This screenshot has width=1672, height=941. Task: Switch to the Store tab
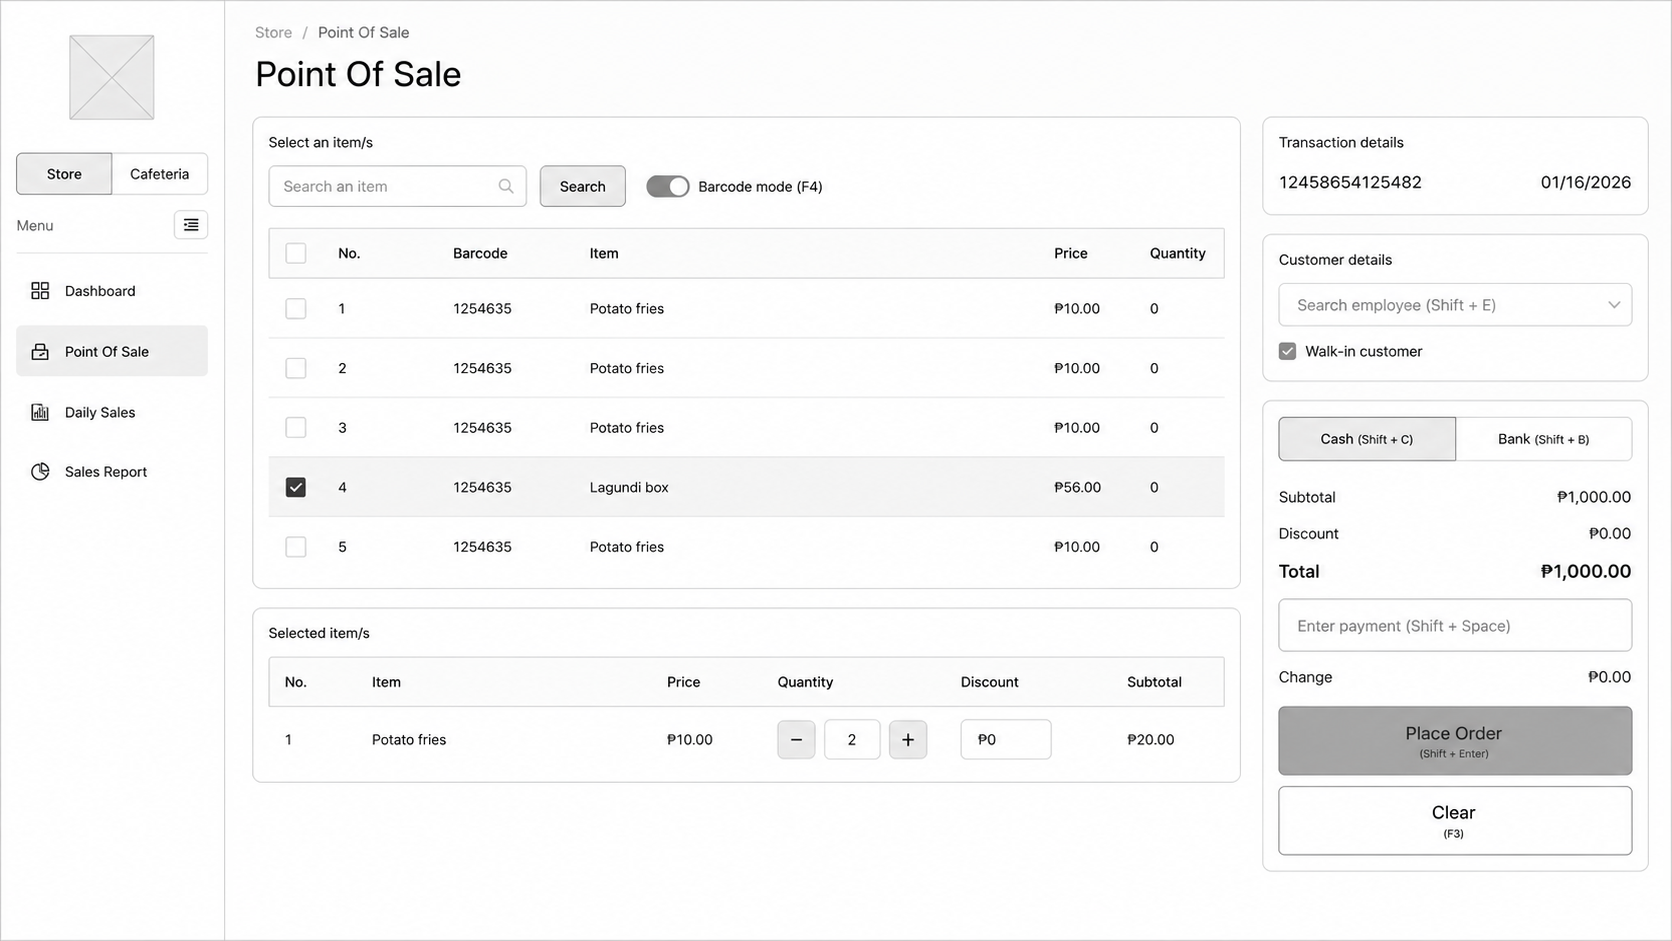point(64,174)
